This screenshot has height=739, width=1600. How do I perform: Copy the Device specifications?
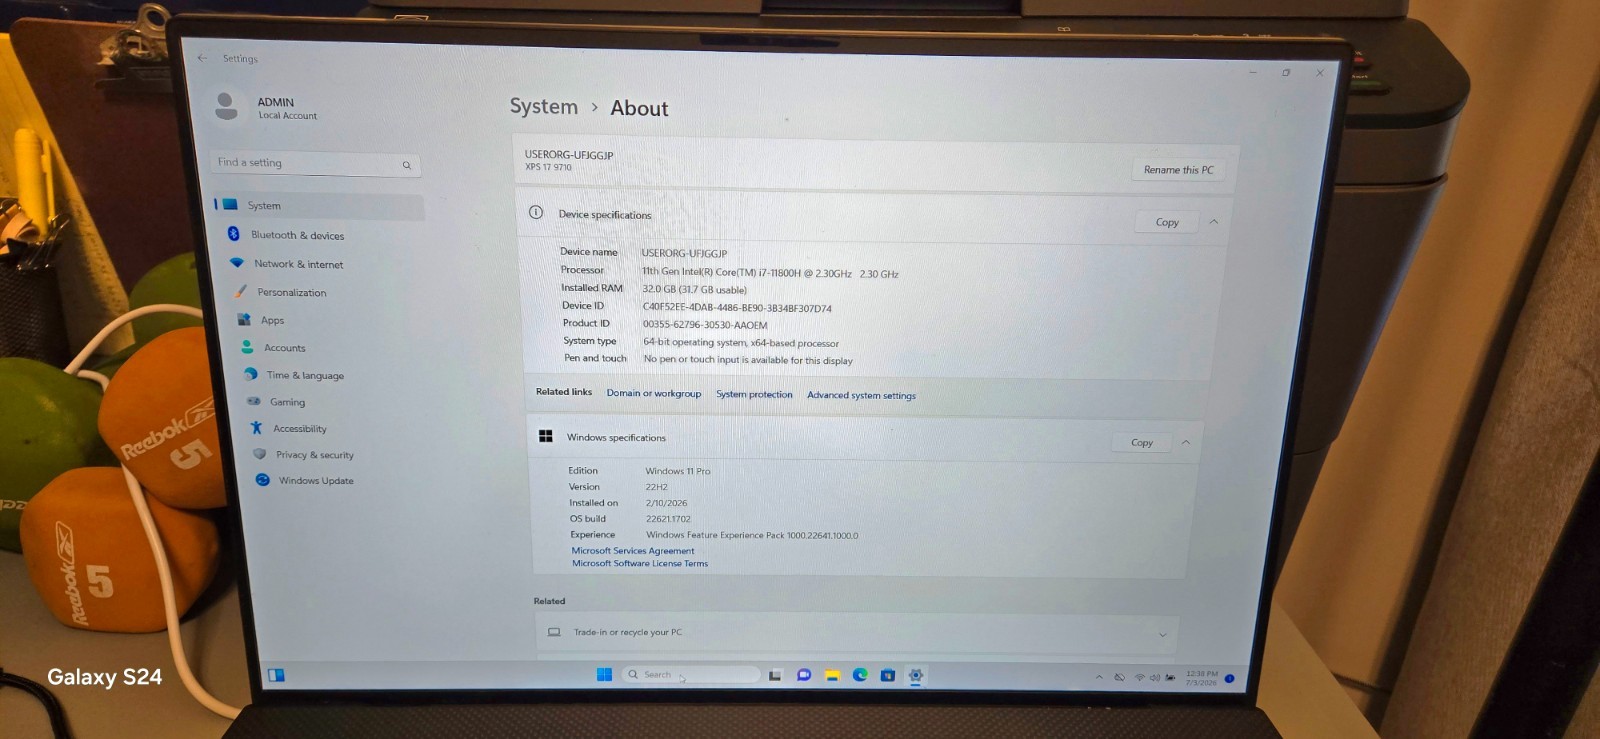[x=1167, y=222]
